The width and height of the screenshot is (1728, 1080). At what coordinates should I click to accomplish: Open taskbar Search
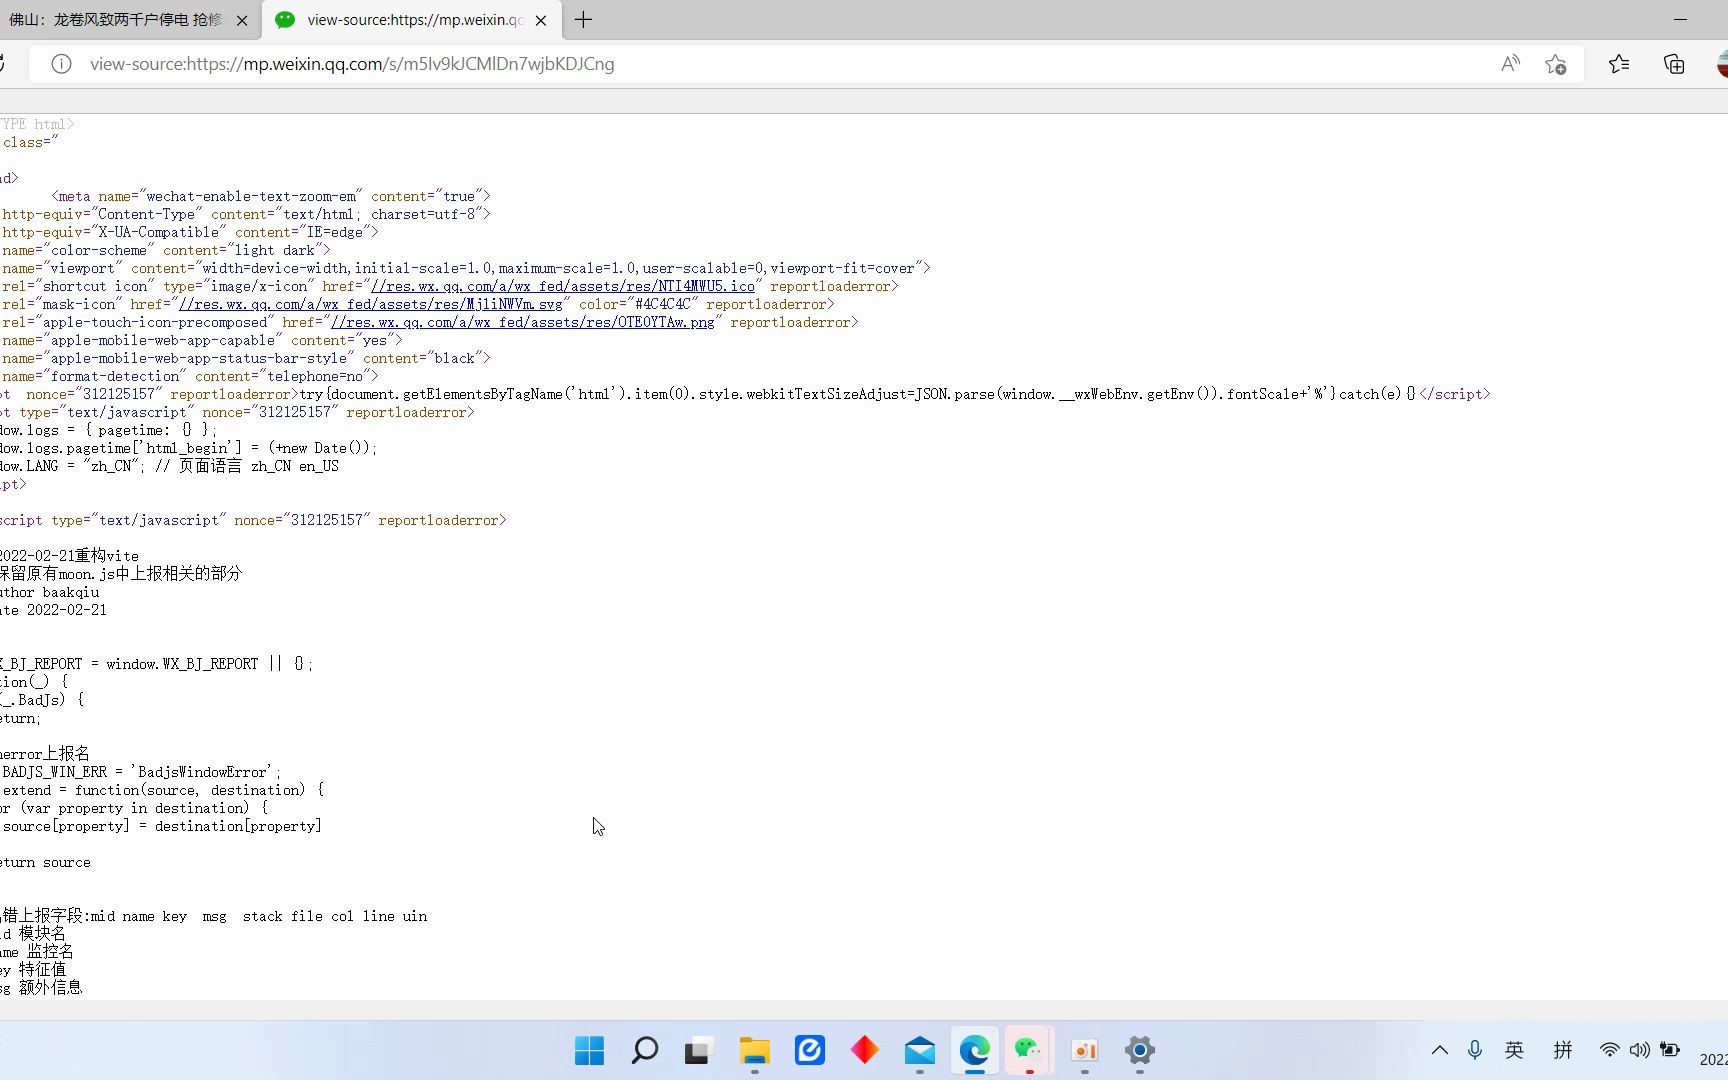point(645,1051)
